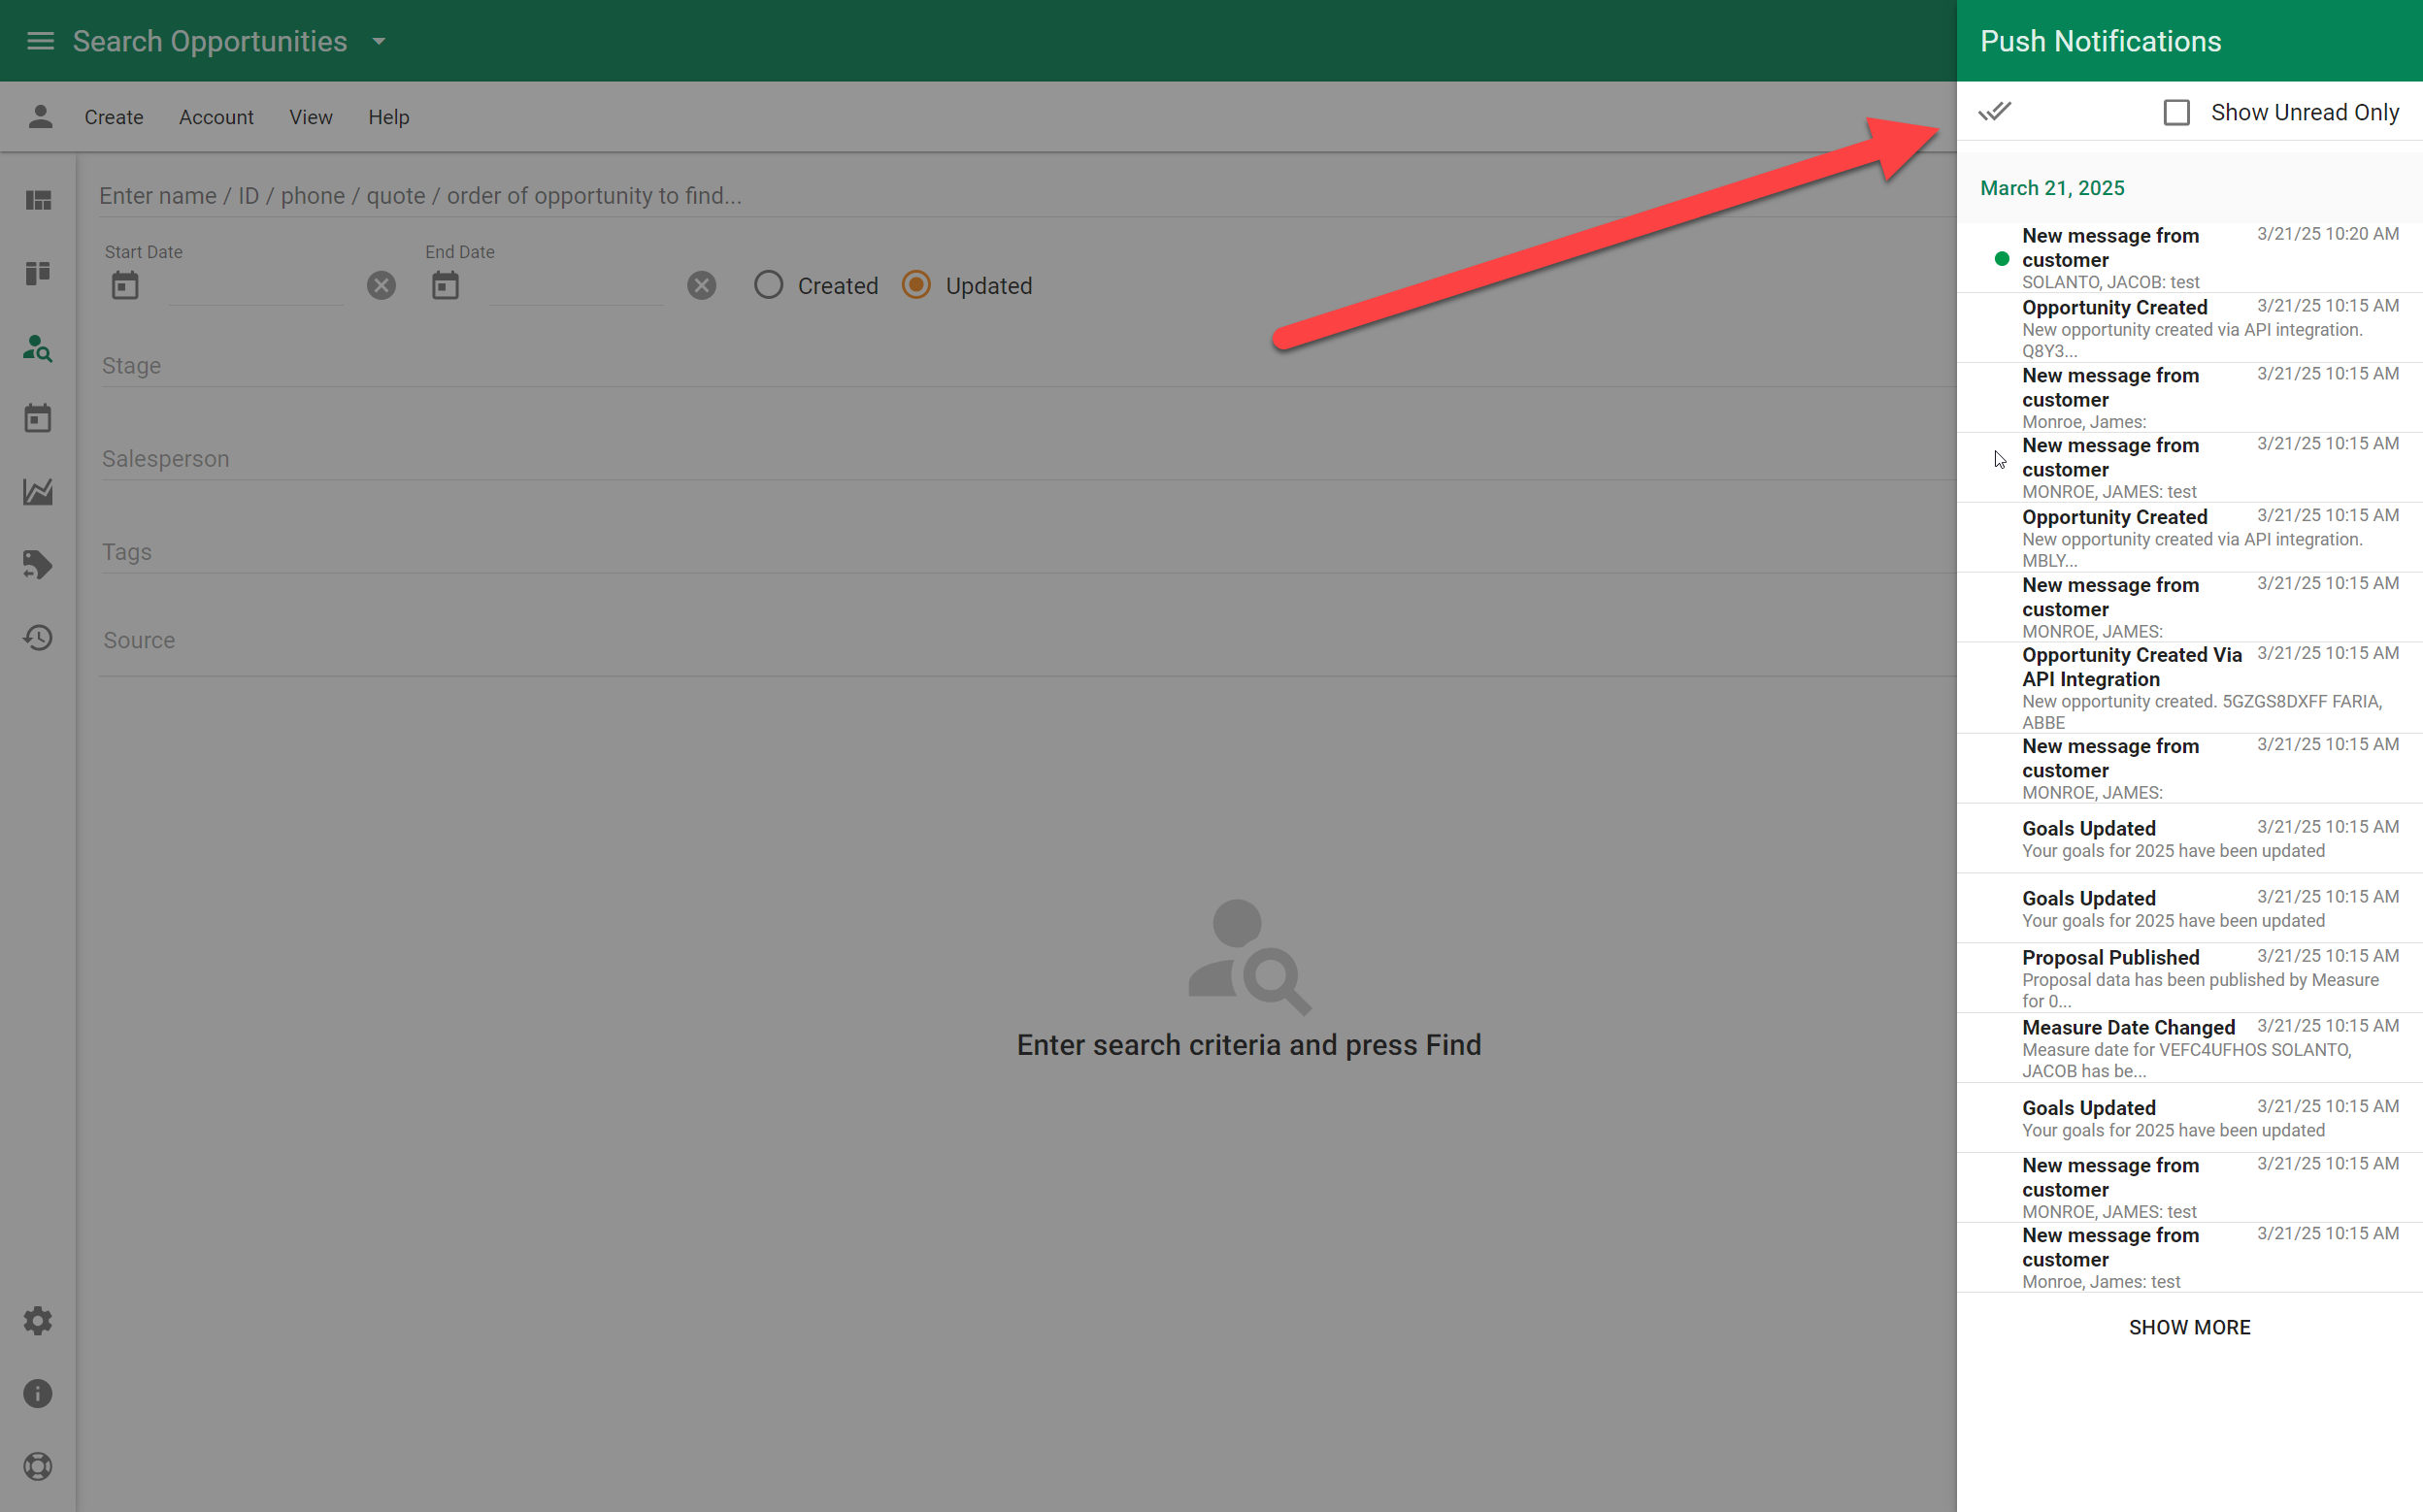Open the Account menu
Screen dimensions: 2423x1512
coord(216,117)
